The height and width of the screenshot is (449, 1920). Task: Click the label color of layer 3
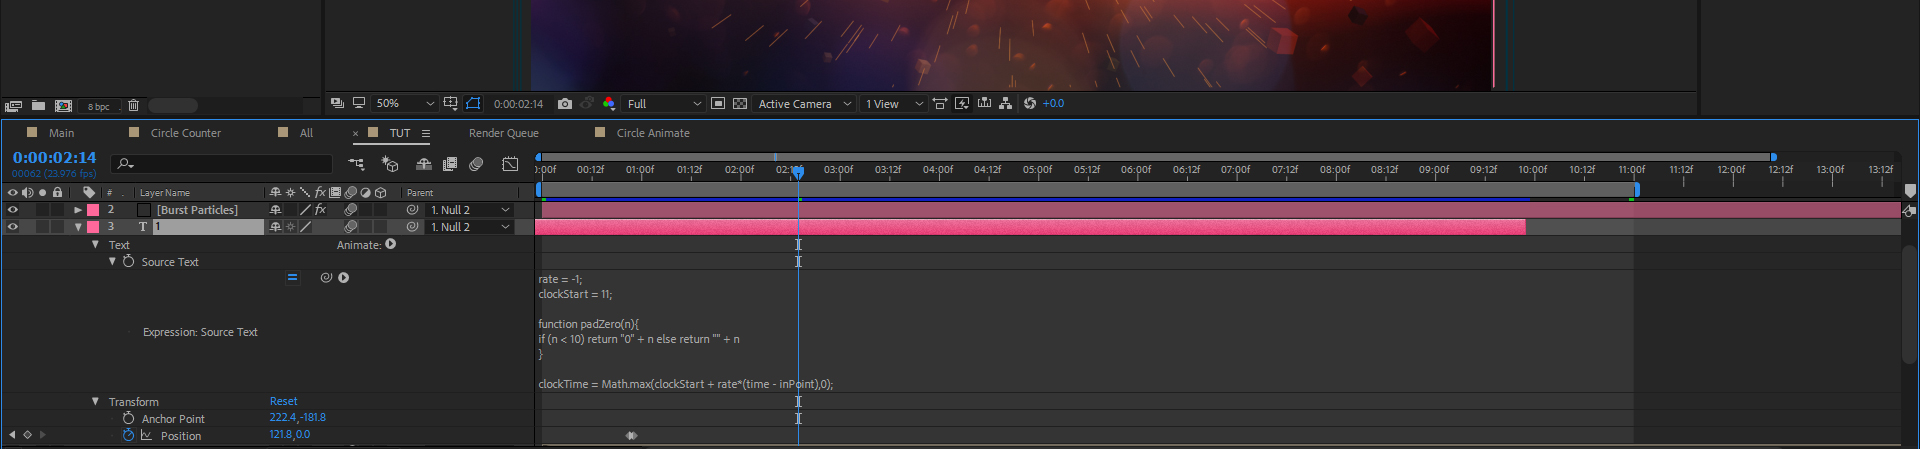(x=93, y=227)
